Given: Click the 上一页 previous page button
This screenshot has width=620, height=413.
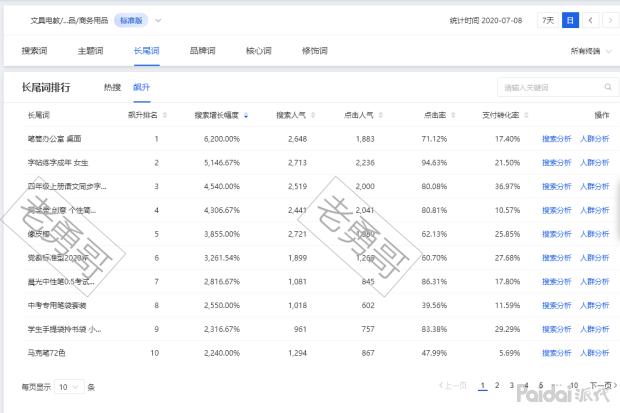Looking at the screenshot, I should [453, 385].
